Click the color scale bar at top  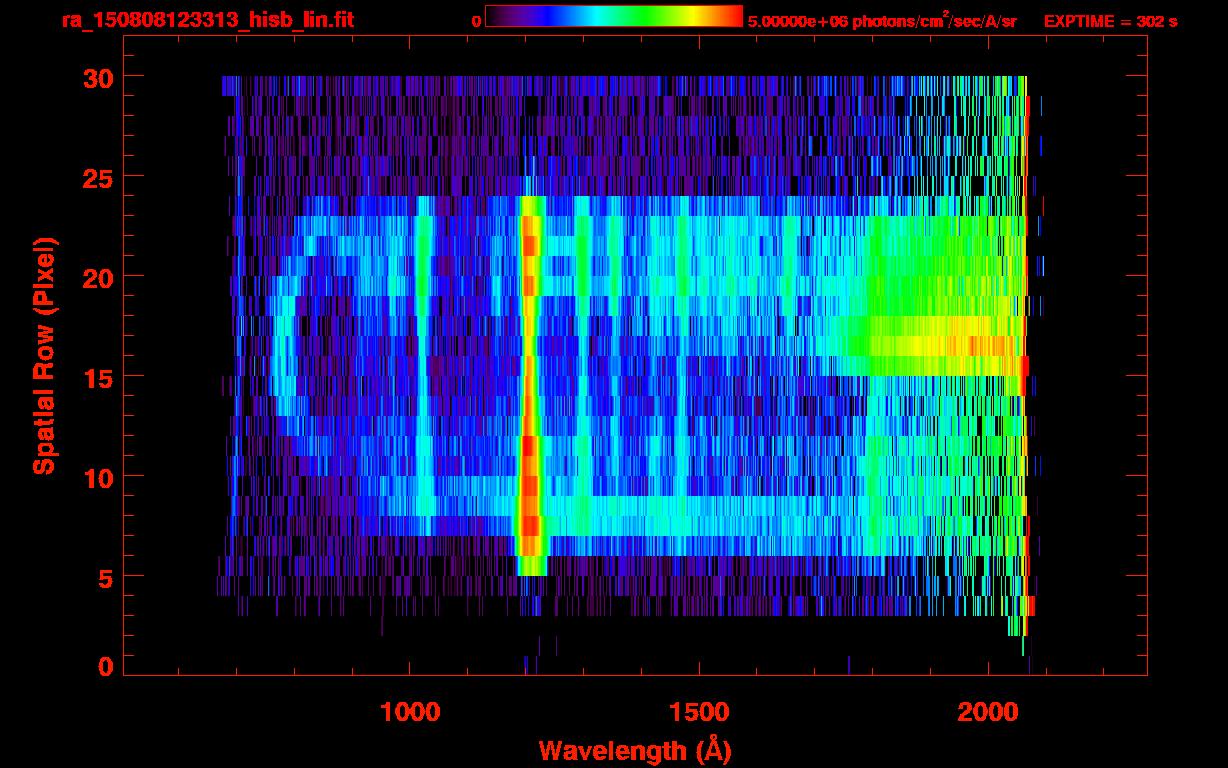[613, 16]
